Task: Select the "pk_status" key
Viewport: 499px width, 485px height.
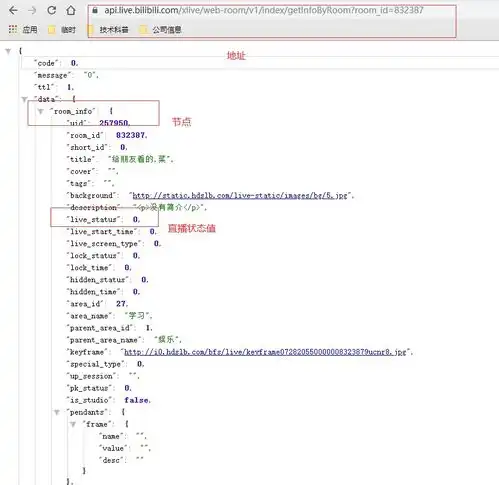Action: [89, 388]
